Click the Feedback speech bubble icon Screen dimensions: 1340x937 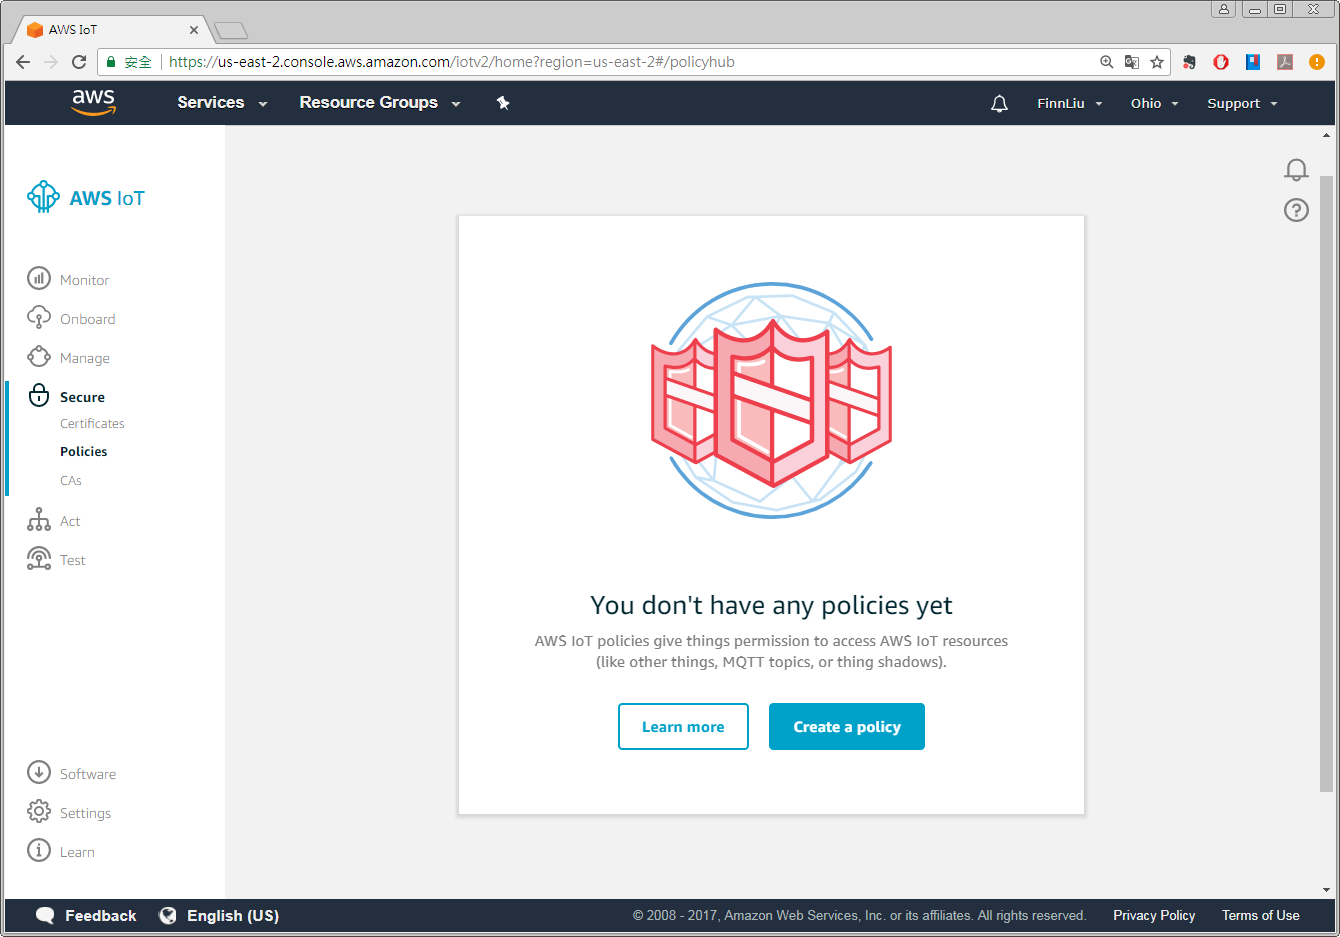click(x=45, y=915)
